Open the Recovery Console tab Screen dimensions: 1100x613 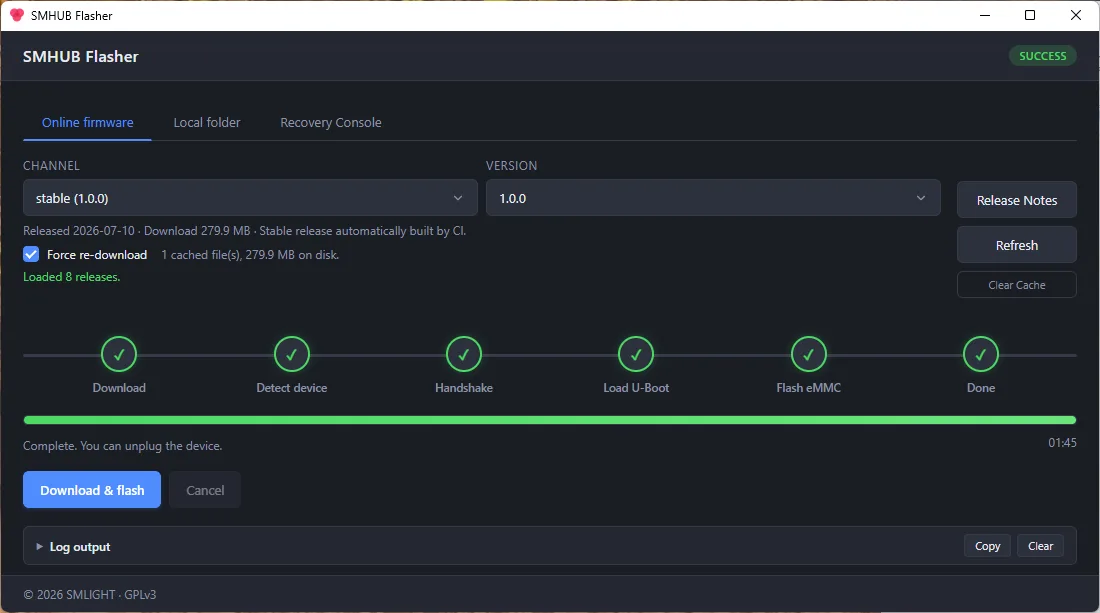point(330,123)
